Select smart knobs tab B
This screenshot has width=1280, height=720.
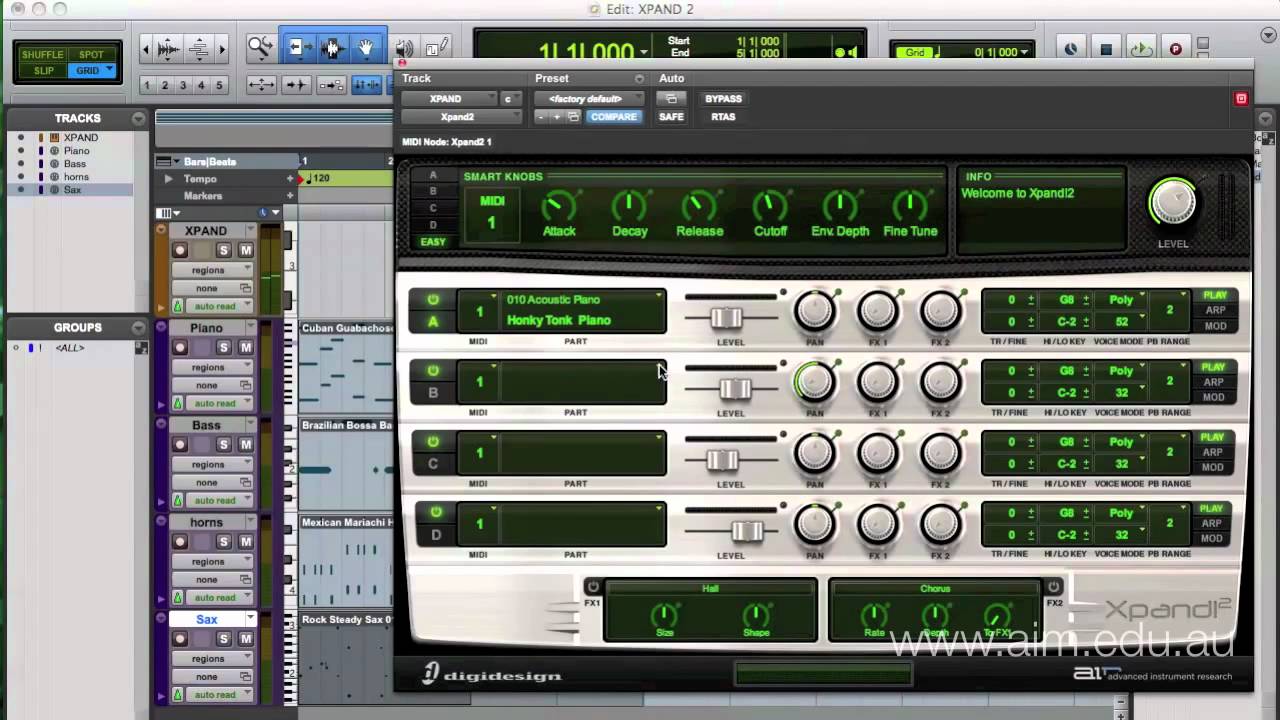(433, 191)
